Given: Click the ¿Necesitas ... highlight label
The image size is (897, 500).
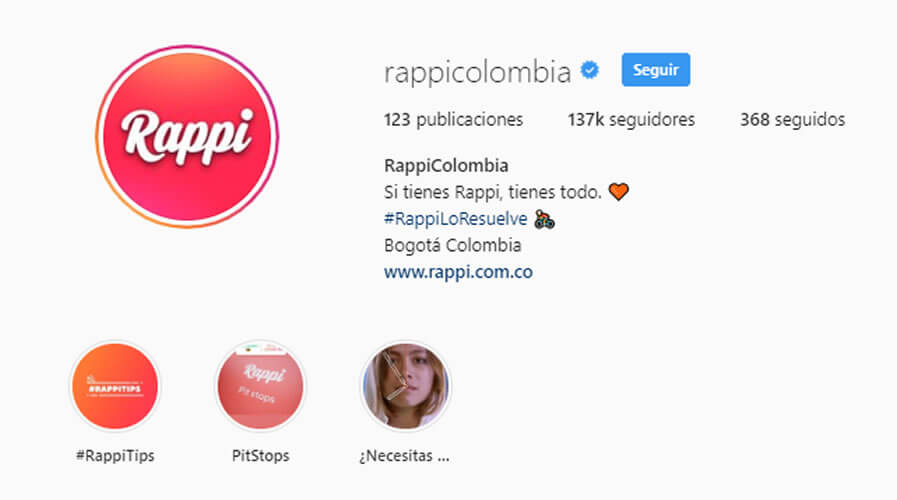Looking at the screenshot, I should (404, 456).
